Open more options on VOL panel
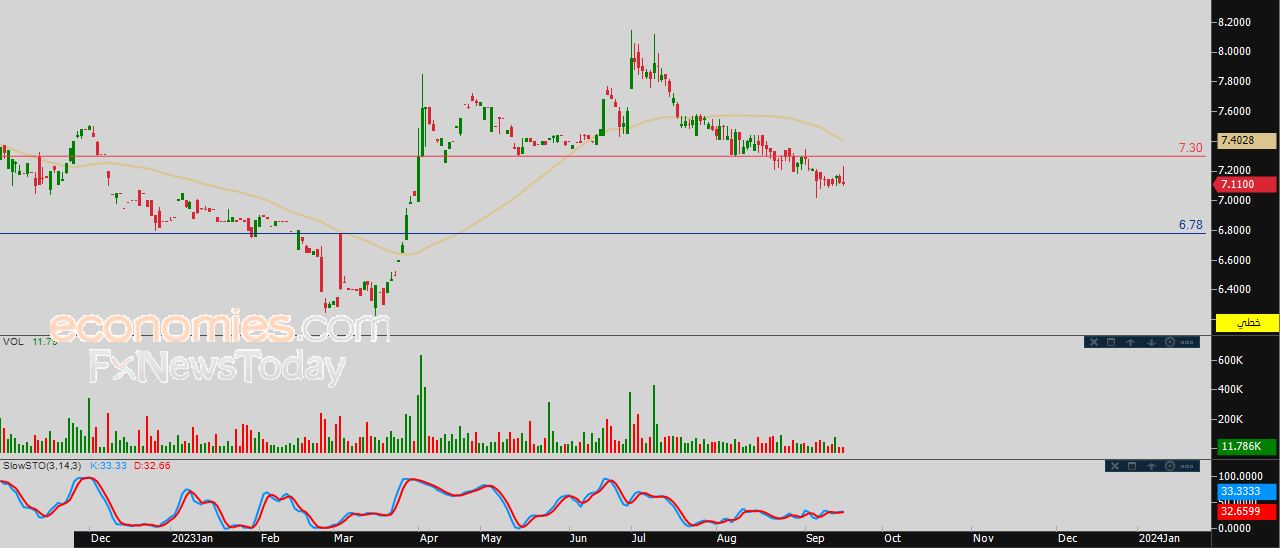 tap(1187, 342)
